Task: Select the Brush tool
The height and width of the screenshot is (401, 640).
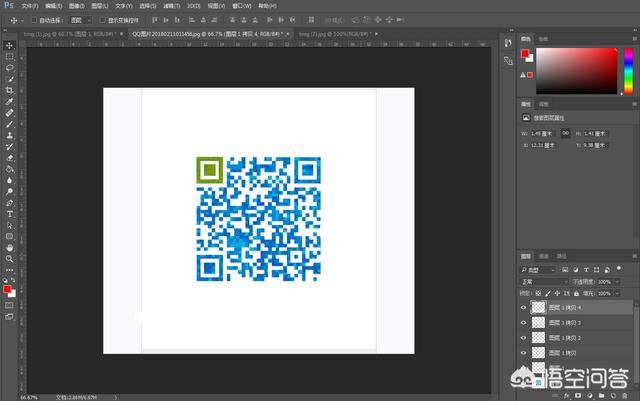Action: [9, 124]
